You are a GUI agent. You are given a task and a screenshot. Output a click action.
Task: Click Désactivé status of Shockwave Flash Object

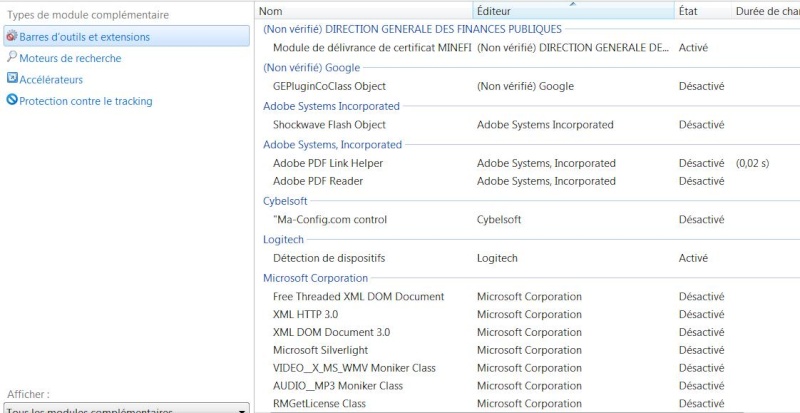(701, 125)
